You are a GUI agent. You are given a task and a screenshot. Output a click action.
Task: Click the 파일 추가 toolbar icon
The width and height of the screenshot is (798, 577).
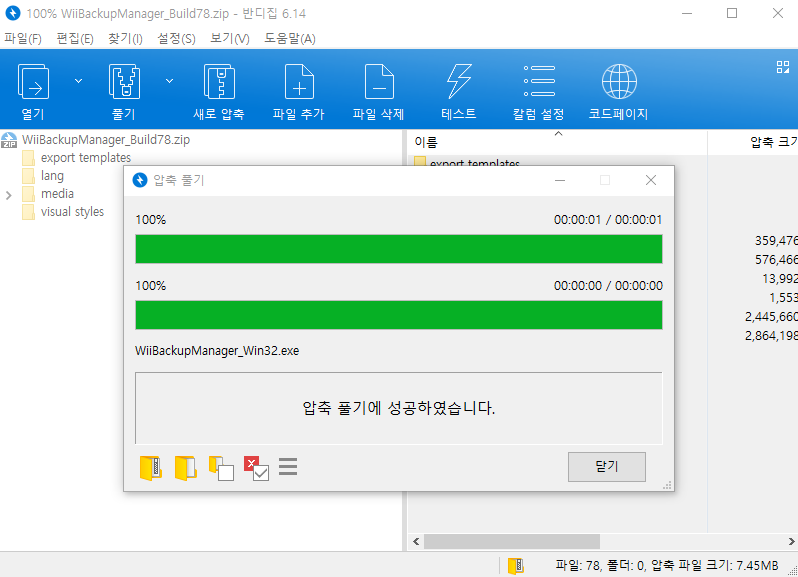tap(299, 82)
